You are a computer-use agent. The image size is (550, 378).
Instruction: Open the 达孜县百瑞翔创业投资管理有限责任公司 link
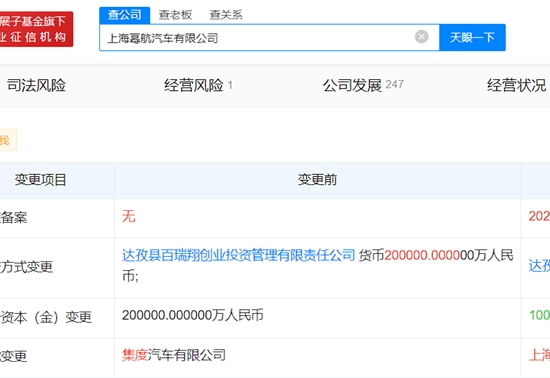pos(239,255)
